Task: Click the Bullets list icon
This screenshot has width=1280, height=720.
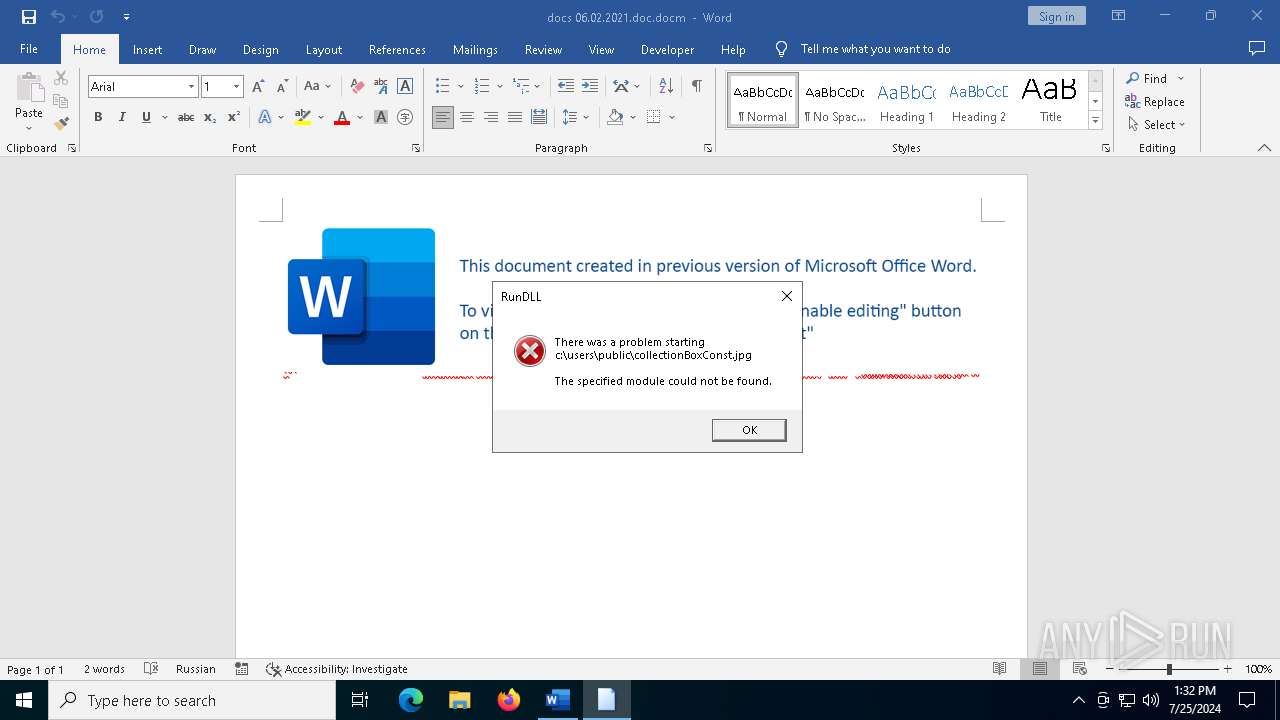Action: 443,86
